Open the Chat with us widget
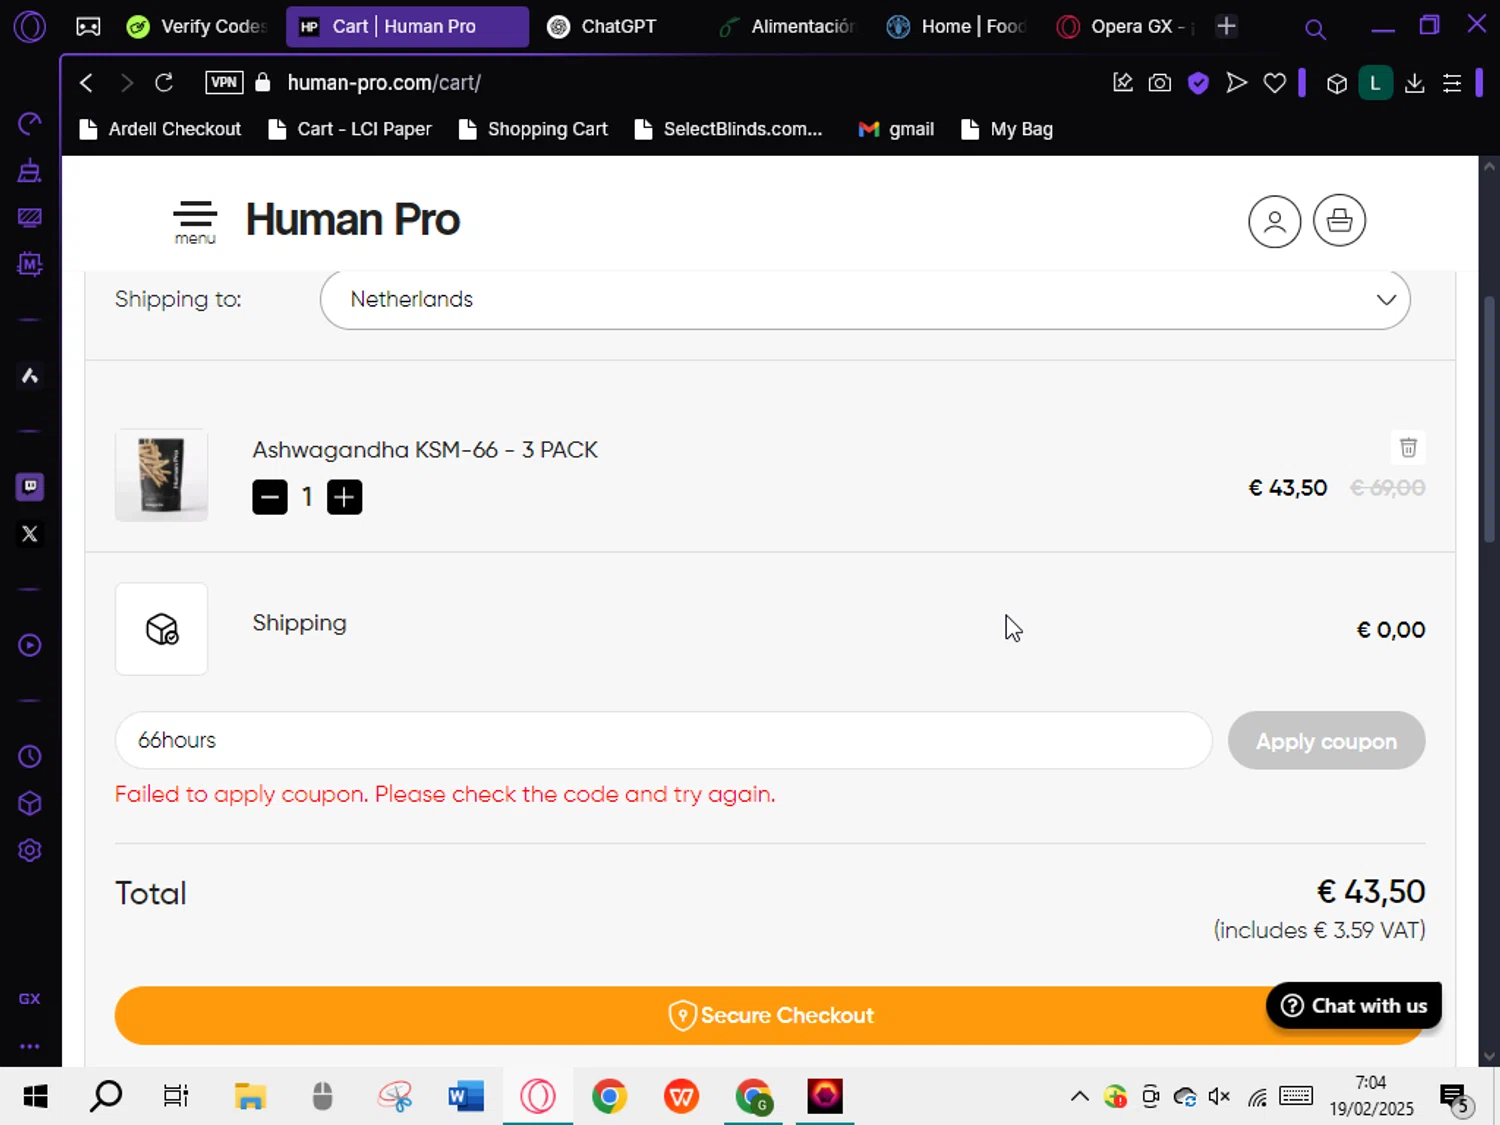Viewport: 1500px width, 1125px height. (x=1354, y=1005)
